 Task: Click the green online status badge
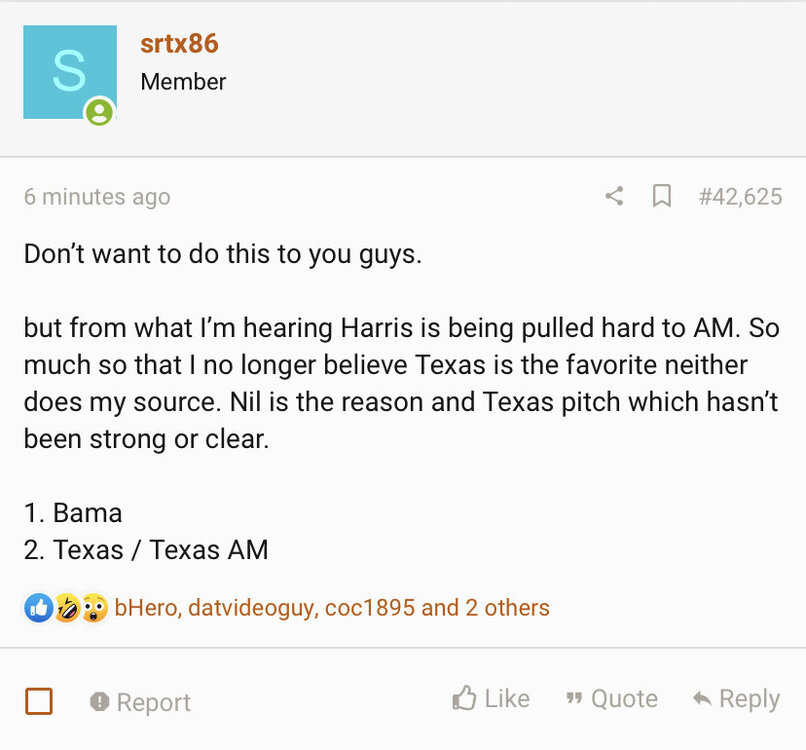(x=98, y=112)
